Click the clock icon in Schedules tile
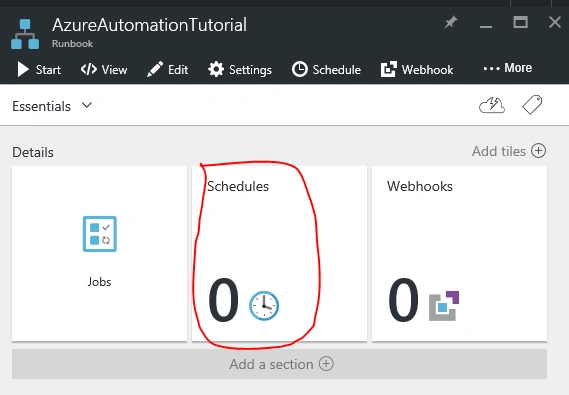 click(x=264, y=306)
